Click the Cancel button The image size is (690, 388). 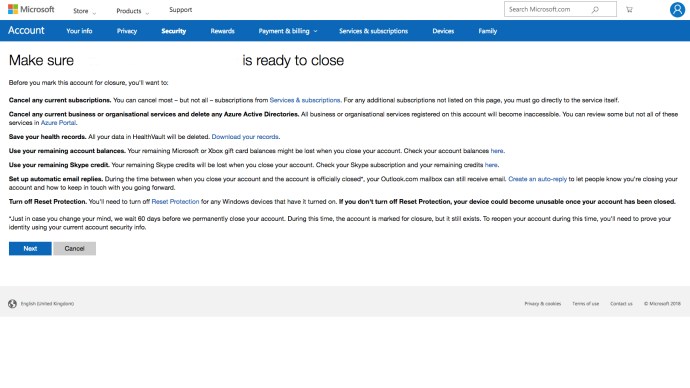click(x=74, y=249)
